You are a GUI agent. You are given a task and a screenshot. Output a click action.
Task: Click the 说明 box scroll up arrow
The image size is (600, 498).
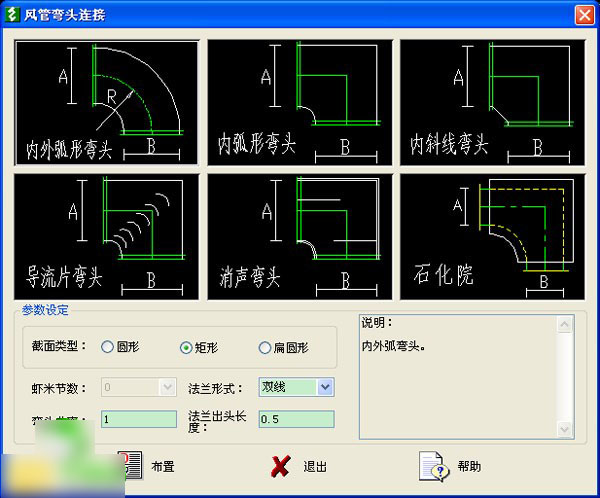565,325
